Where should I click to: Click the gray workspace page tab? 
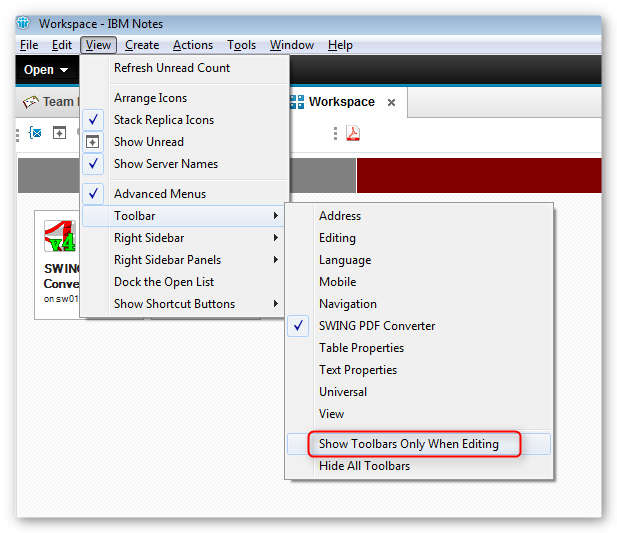pos(322,175)
